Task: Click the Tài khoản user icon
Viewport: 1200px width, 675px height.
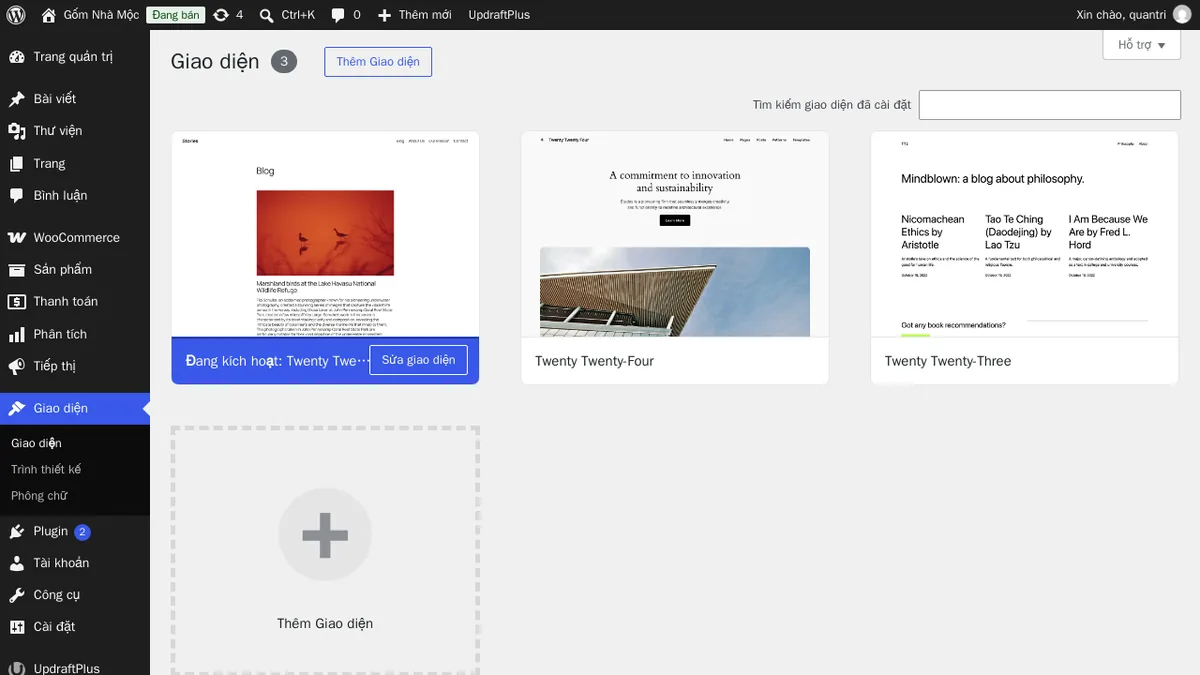Action: click(x=17, y=564)
